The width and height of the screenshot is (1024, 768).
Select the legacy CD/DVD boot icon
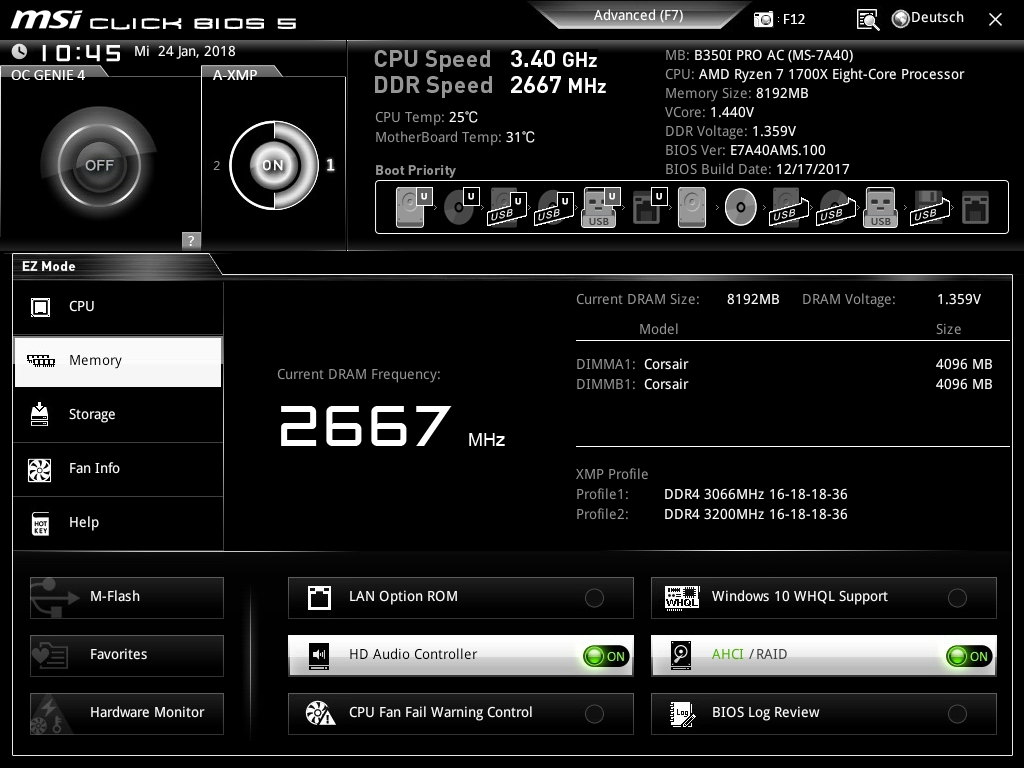coord(741,207)
